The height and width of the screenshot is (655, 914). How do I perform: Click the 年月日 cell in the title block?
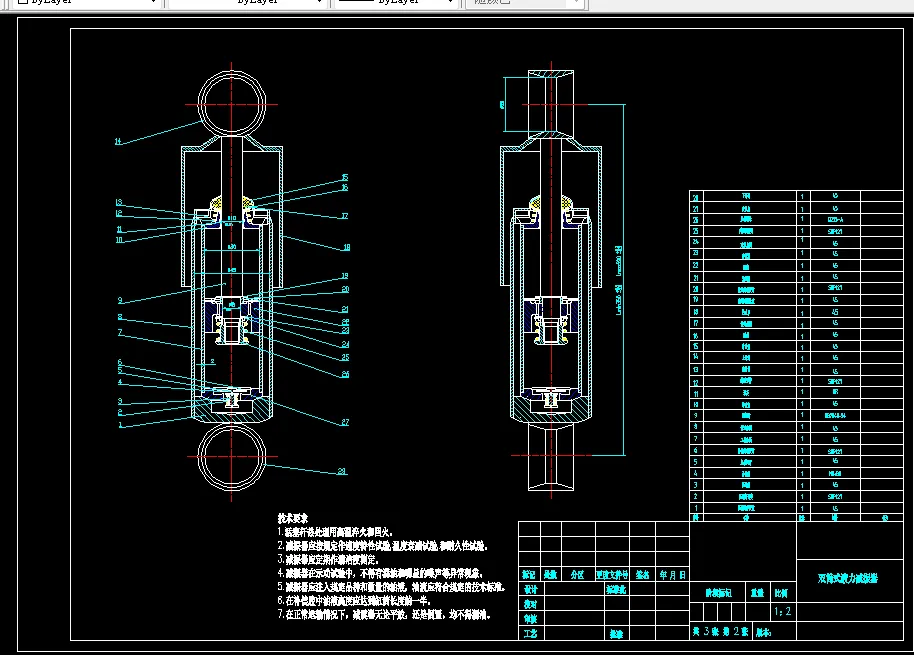click(673, 575)
